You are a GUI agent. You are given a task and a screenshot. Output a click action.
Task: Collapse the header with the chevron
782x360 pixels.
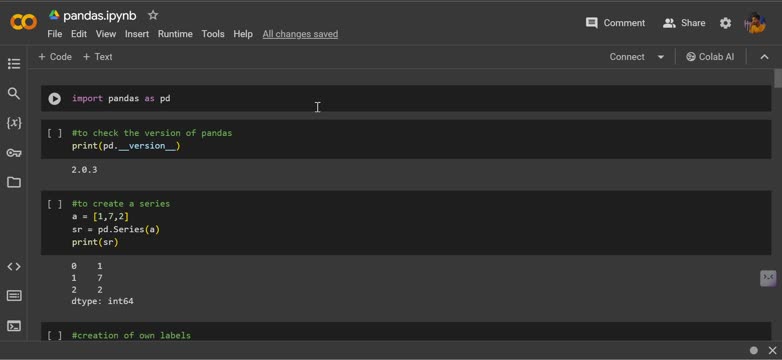coord(764,57)
